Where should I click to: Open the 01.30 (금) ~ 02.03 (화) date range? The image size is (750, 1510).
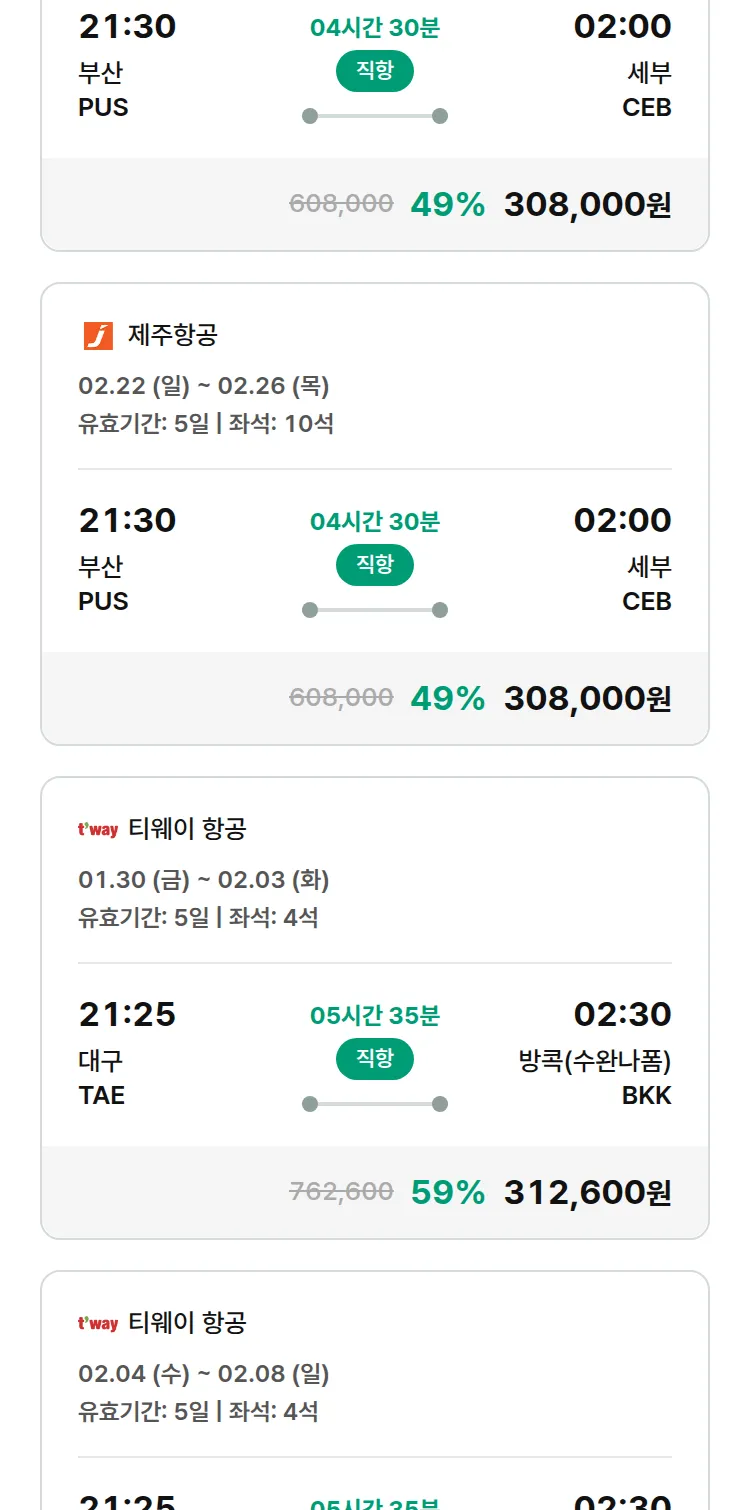[204, 879]
